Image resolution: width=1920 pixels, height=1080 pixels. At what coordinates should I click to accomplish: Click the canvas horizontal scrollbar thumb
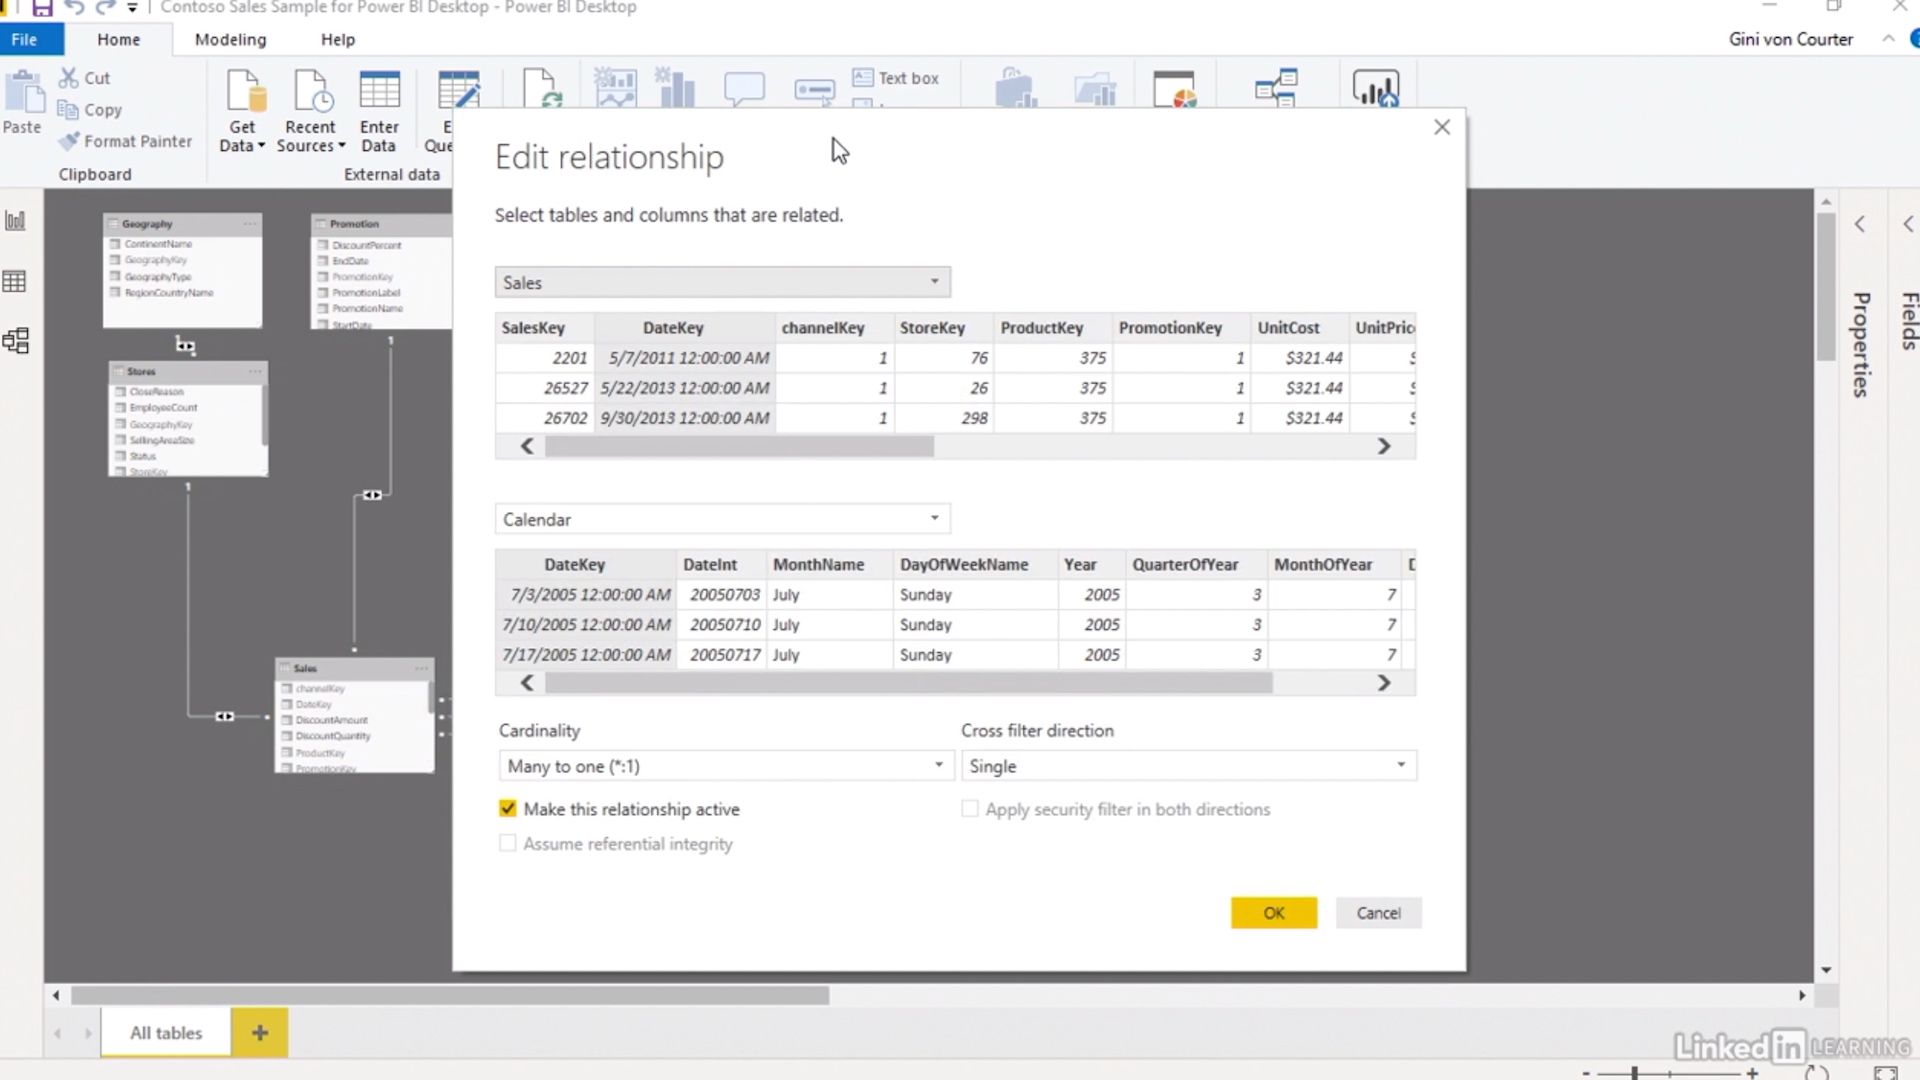click(450, 995)
